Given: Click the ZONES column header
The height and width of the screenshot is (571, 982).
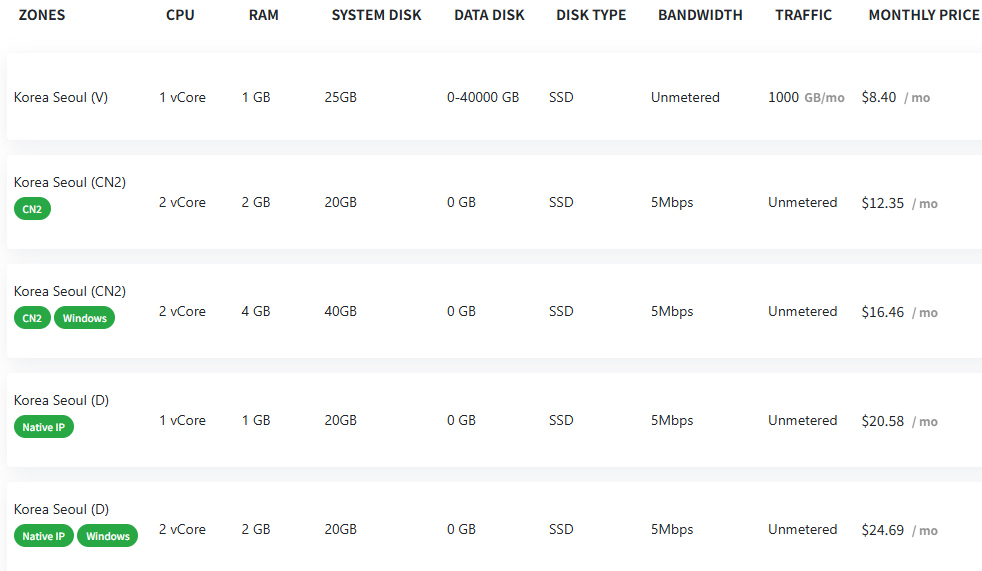Looking at the screenshot, I should tap(42, 15).
